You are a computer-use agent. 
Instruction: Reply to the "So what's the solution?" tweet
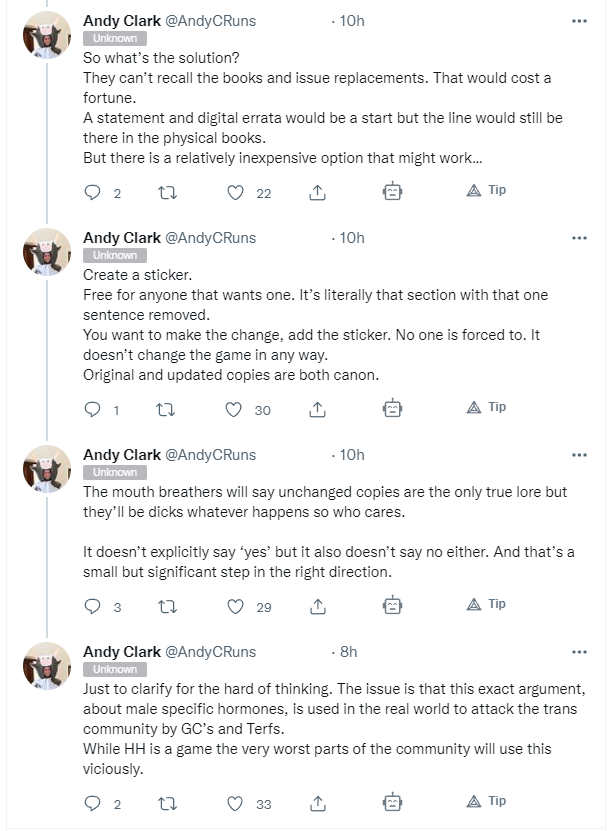tap(93, 192)
